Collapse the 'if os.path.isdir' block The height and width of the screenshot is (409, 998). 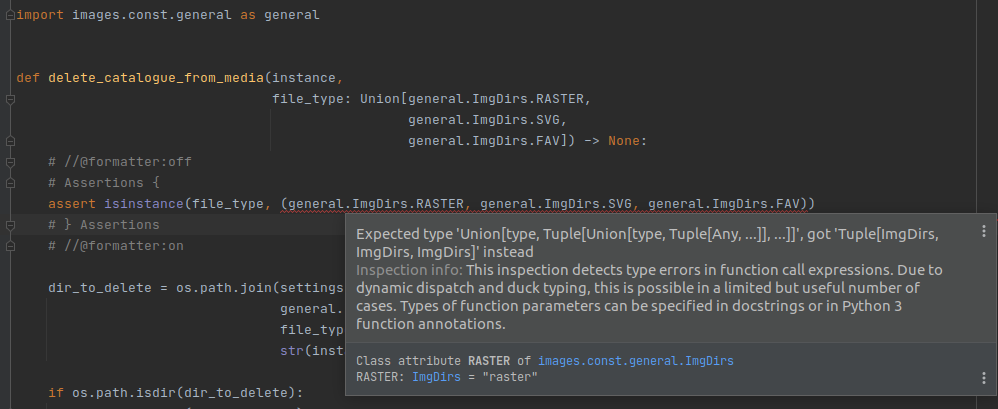(10, 392)
